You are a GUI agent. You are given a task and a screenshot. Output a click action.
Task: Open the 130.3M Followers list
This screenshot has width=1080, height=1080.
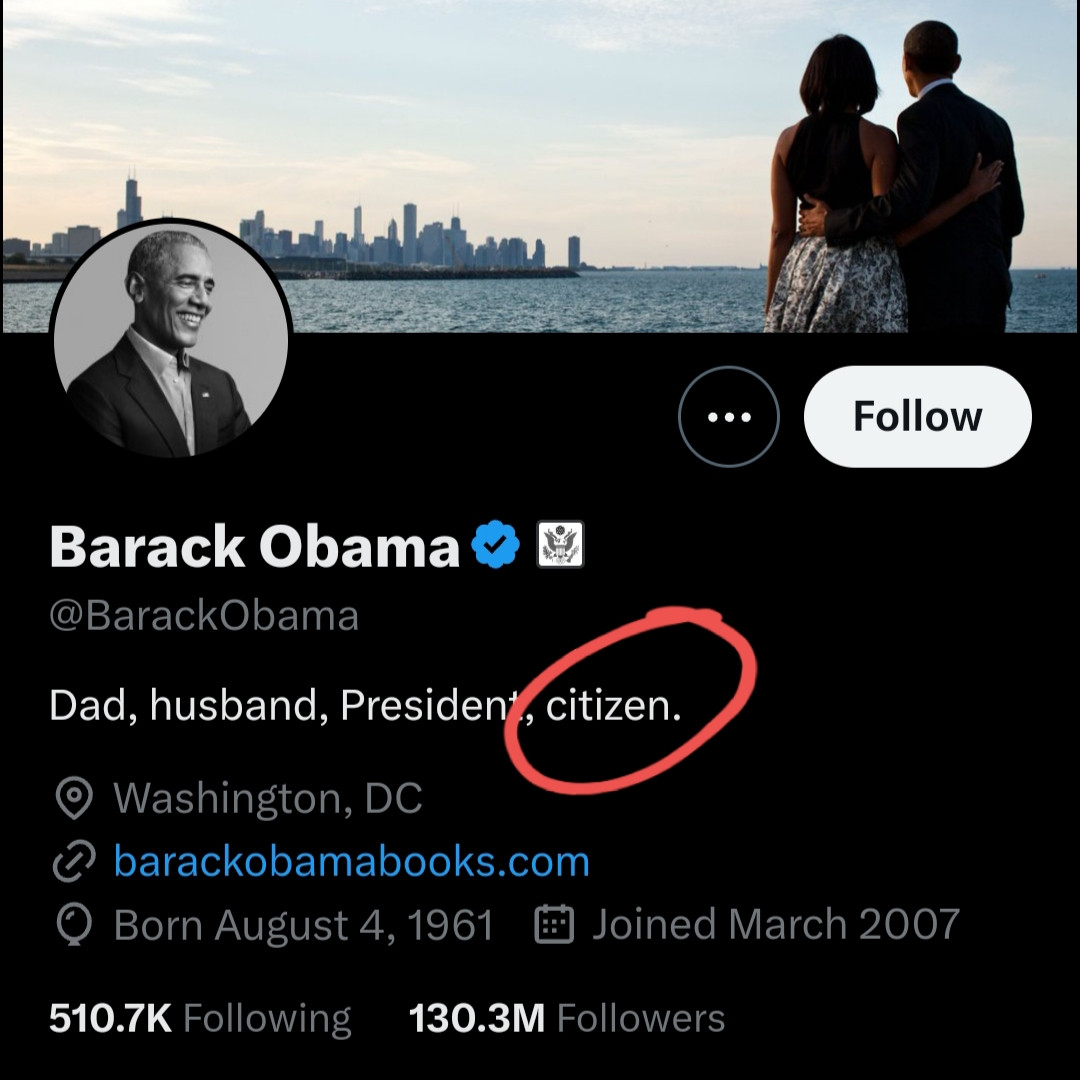567,1019
